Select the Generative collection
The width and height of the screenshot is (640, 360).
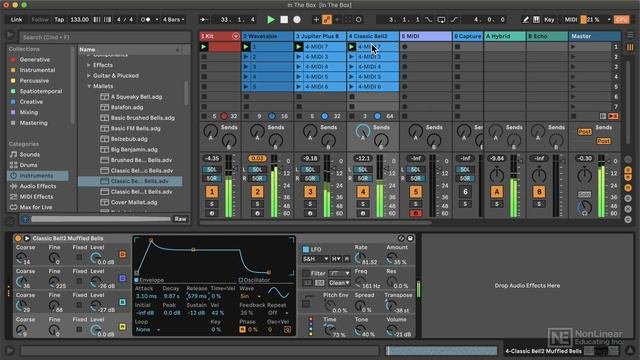35,60
